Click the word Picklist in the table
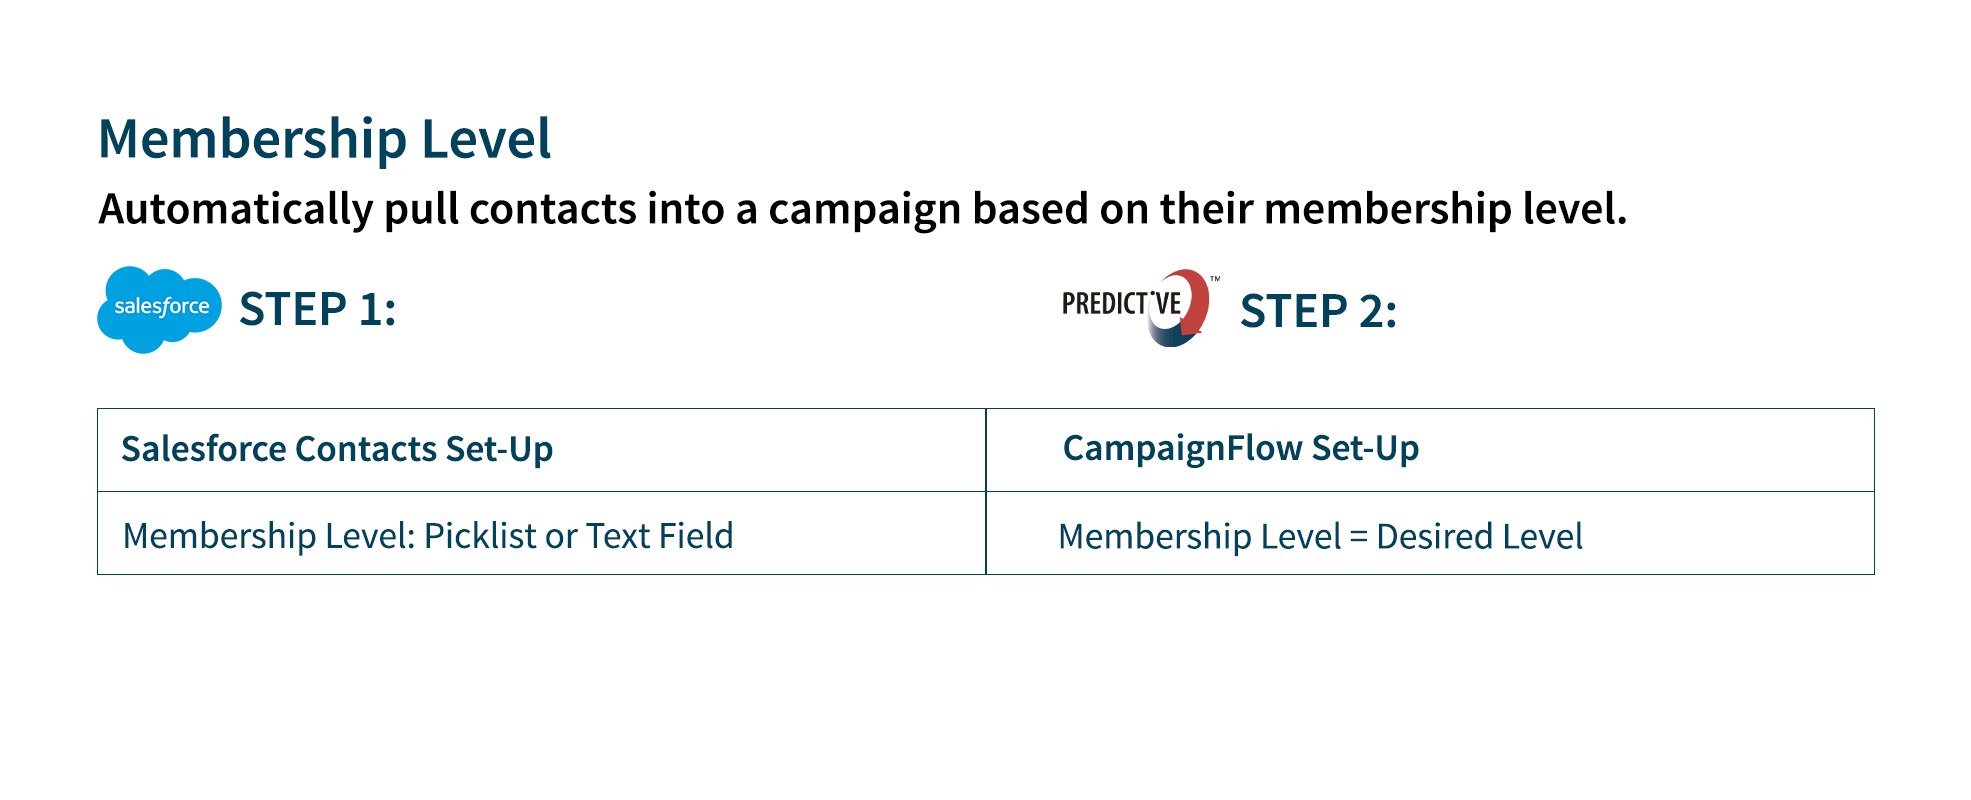The image size is (1971, 800). coord(480,536)
